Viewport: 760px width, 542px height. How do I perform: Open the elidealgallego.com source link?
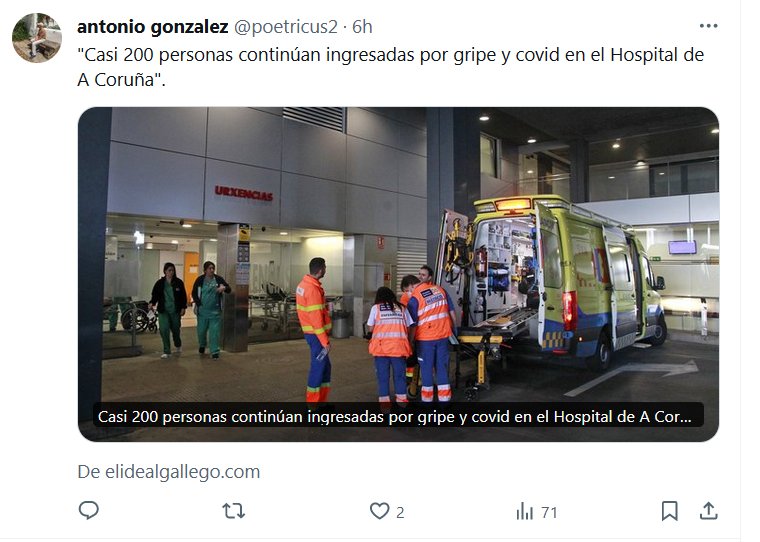click(x=169, y=472)
